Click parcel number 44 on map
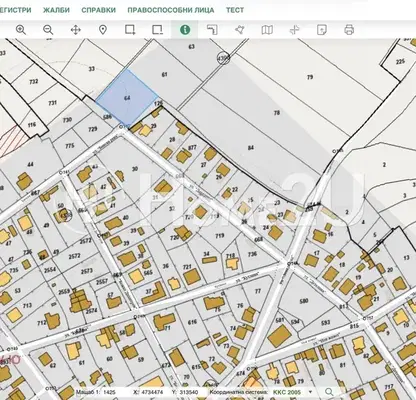The height and width of the screenshot is (400, 416). 30,164
